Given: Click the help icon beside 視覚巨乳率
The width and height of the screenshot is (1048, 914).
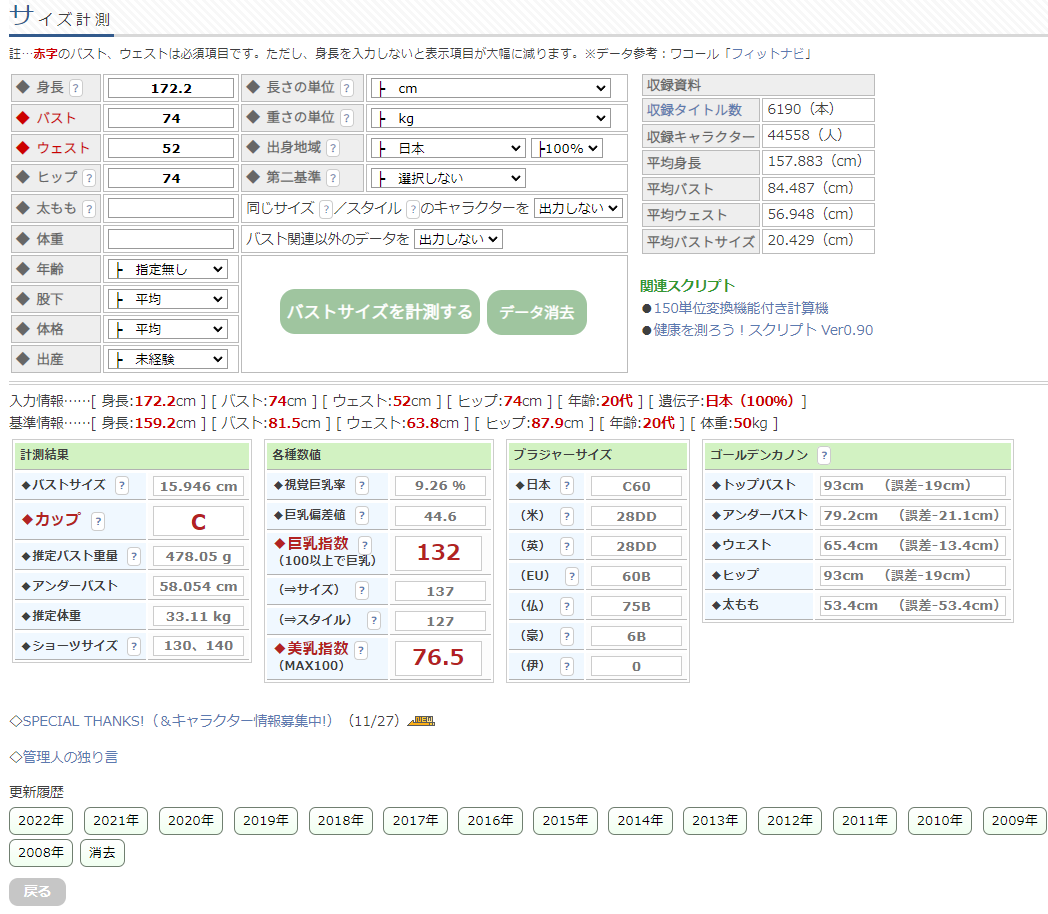Looking at the screenshot, I should (362, 486).
